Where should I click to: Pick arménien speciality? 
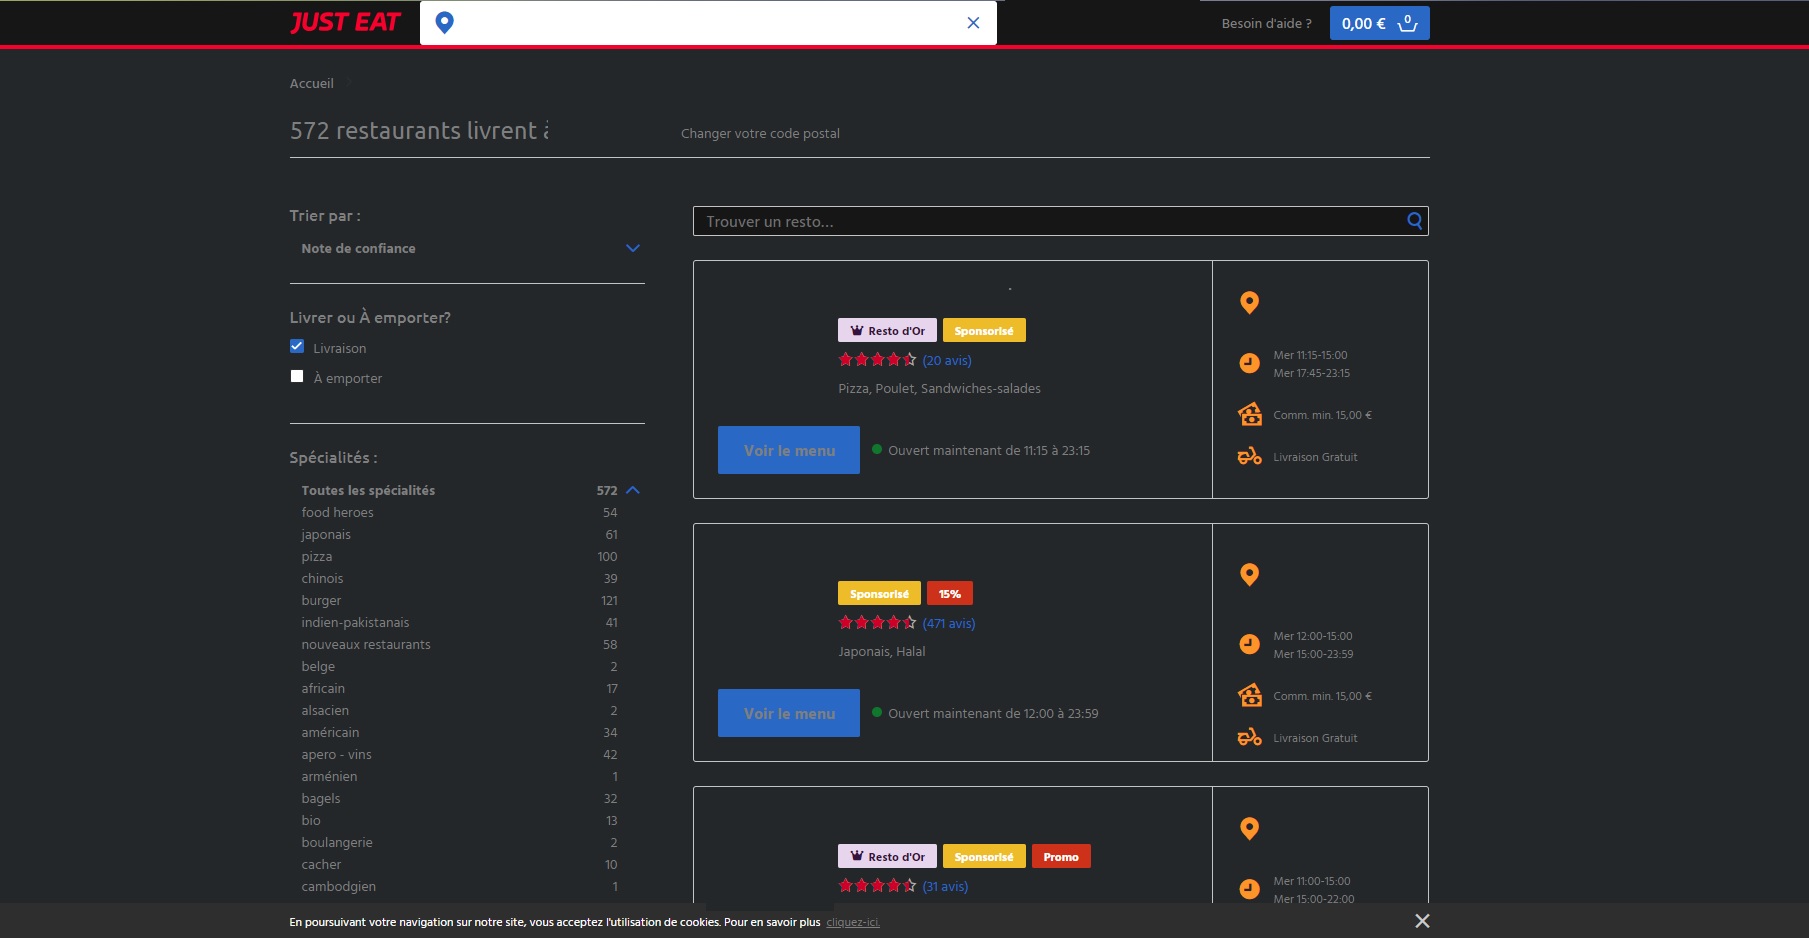[x=329, y=776]
